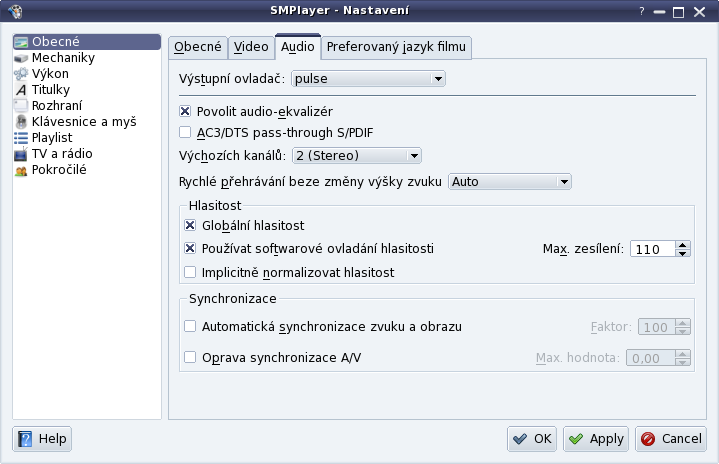719x464 pixels.
Task: Switch to the Video tab
Action: (x=251, y=47)
